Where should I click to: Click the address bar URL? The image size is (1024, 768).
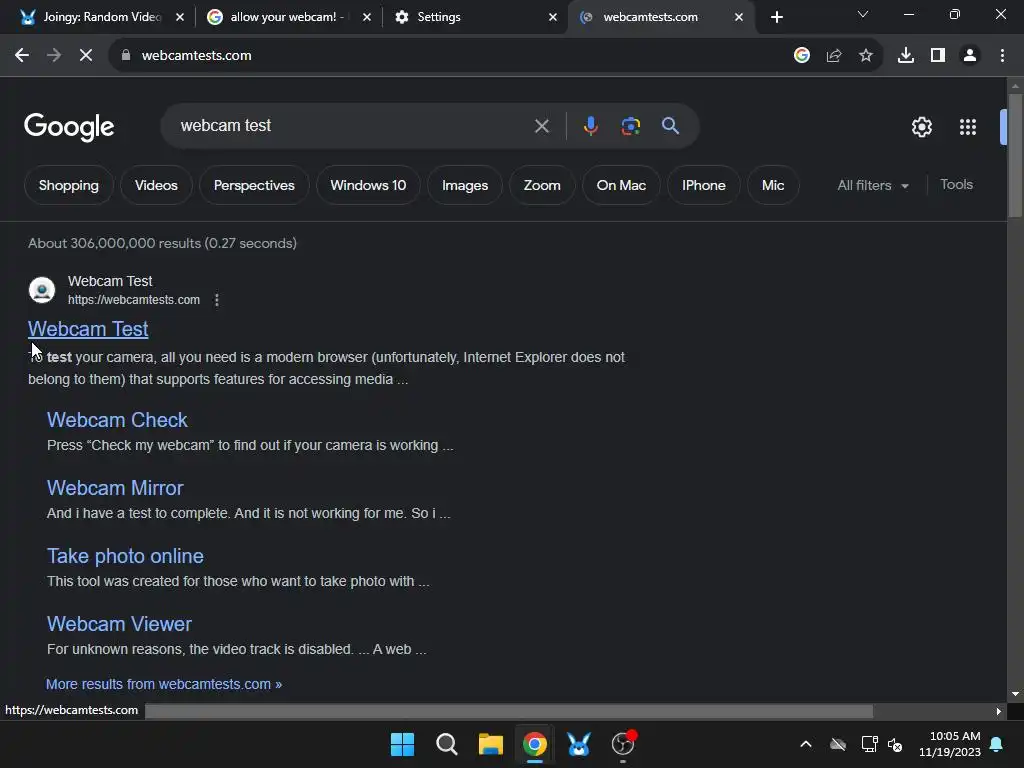point(197,56)
